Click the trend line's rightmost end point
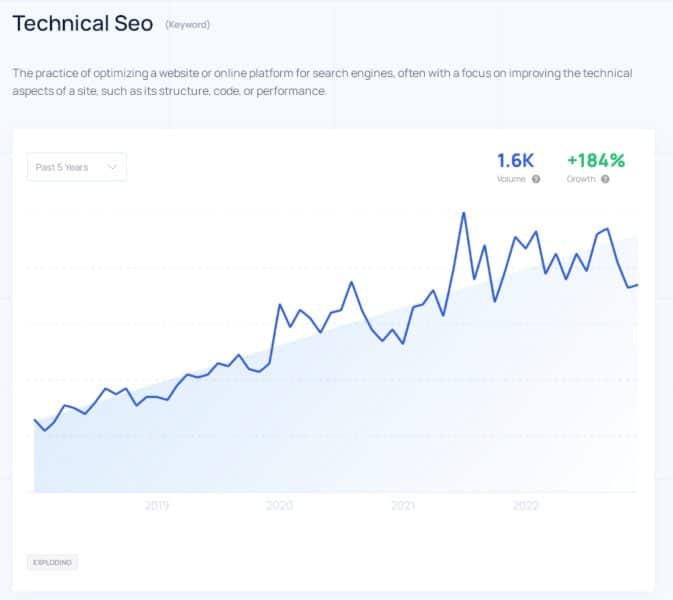This screenshot has height=600, width=673. (637, 285)
